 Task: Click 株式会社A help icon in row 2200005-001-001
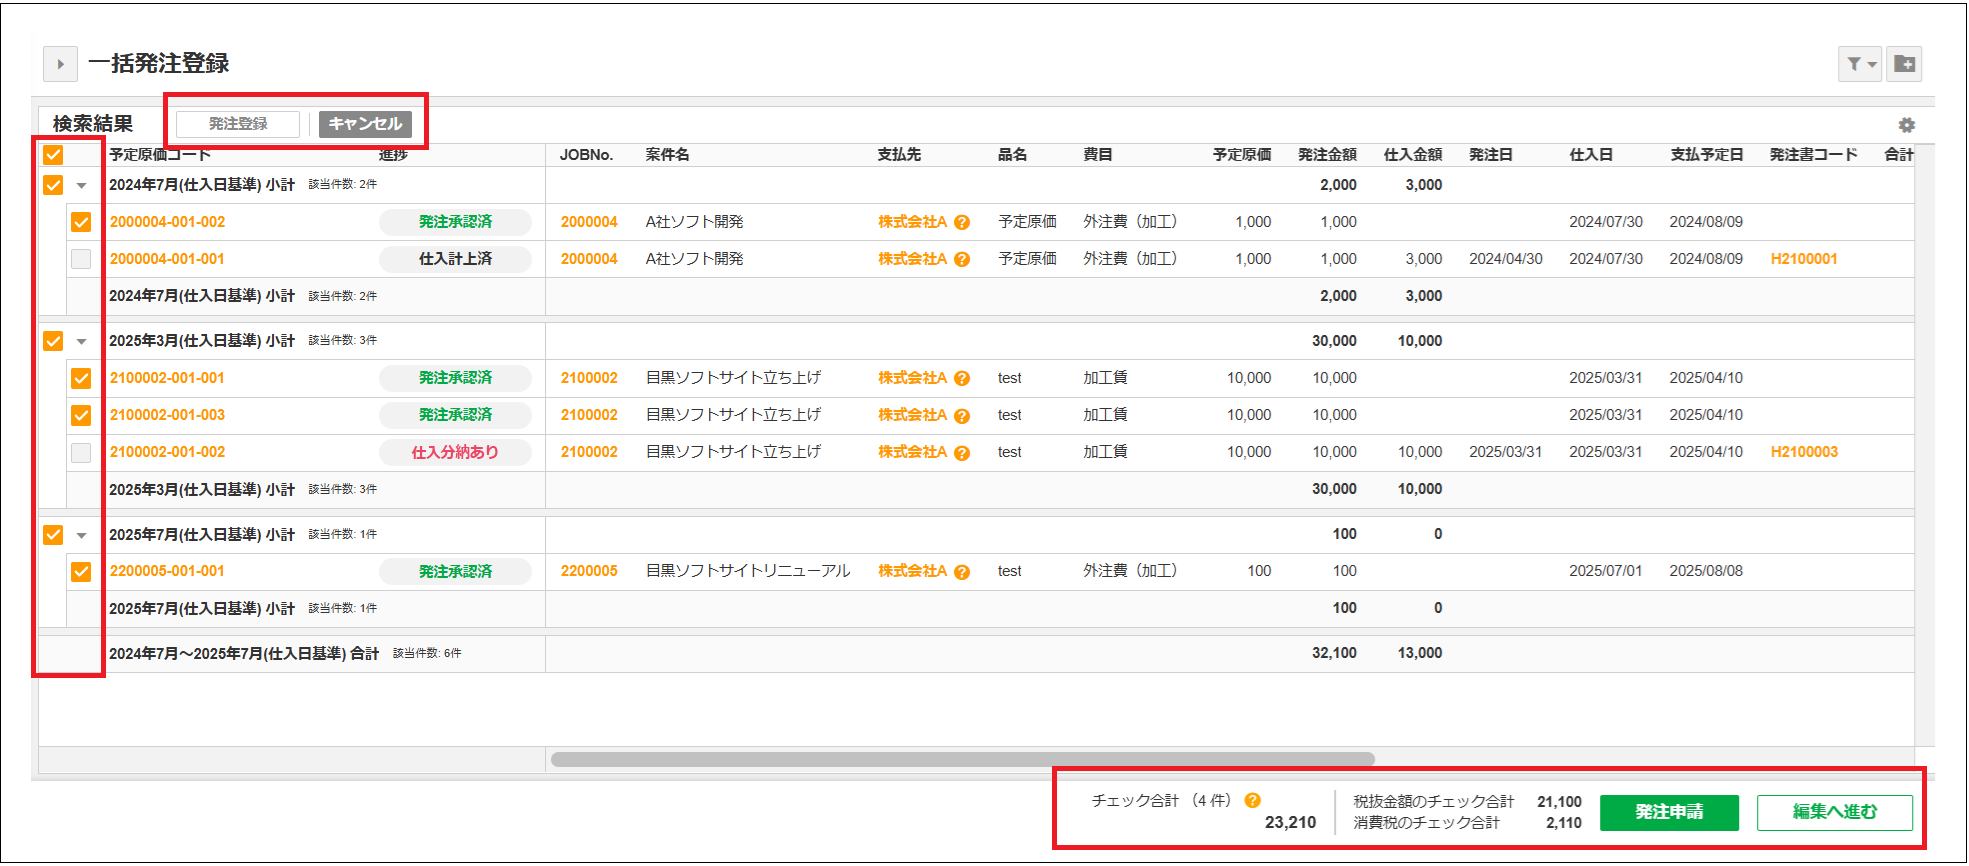[x=962, y=572]
